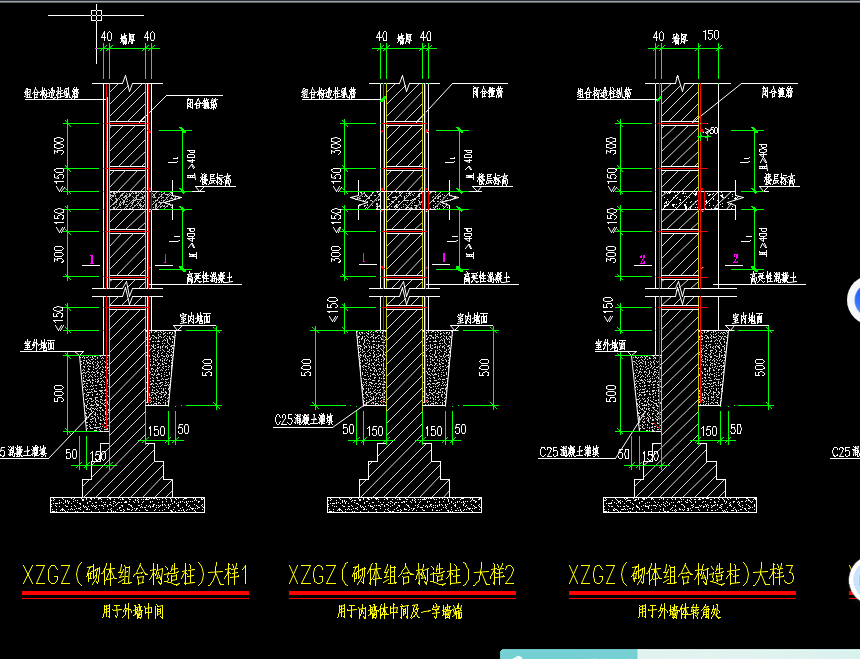
Task: Click the 室内地面 label in detail 3
Action: (747, 318)
